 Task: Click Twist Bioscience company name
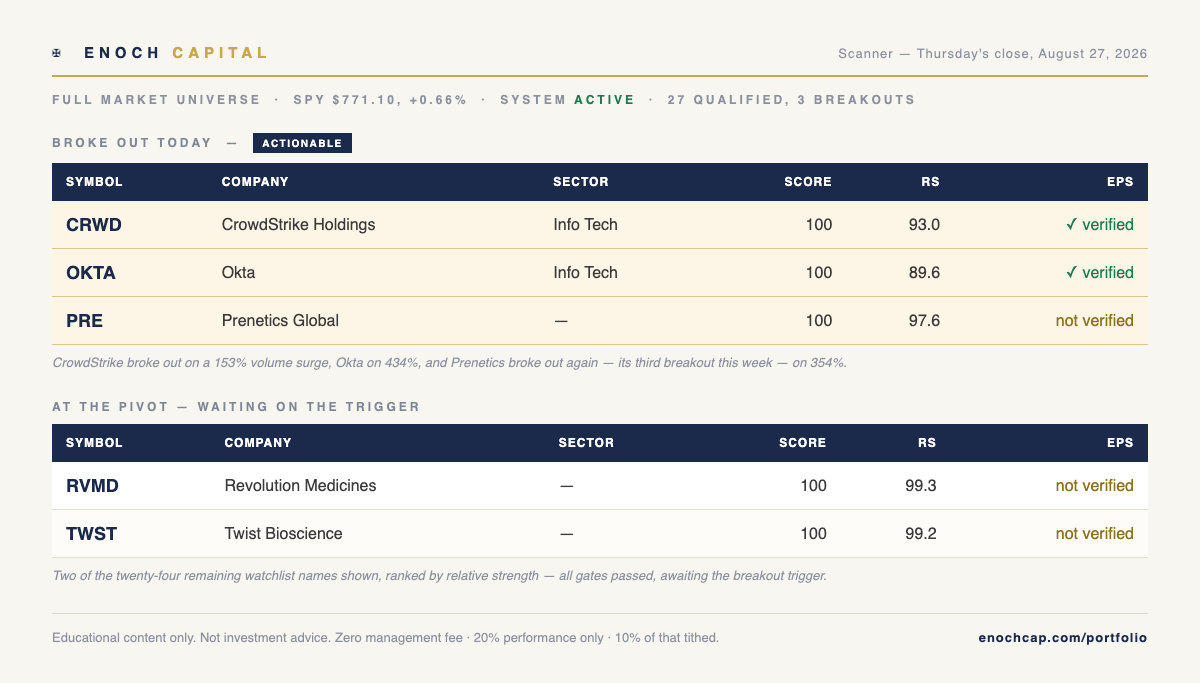(x=284, y=534)
